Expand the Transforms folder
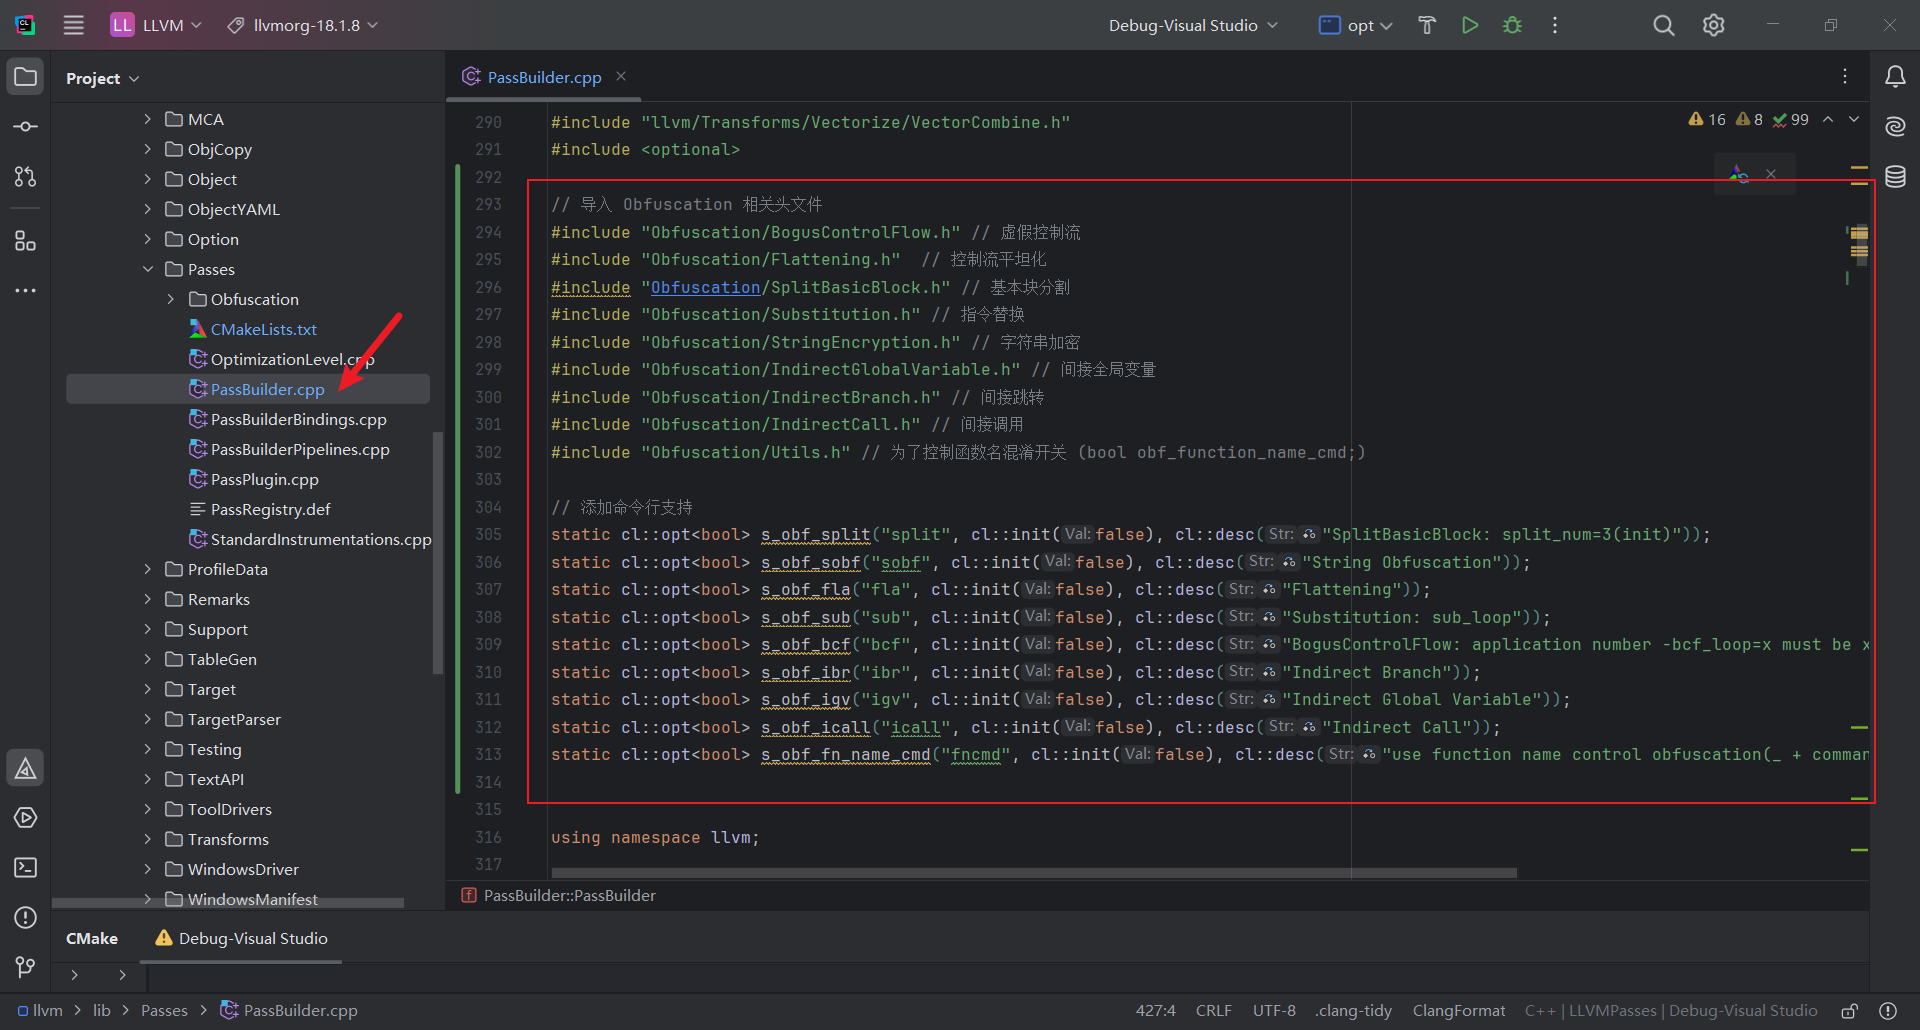 [x=148, y=839]
